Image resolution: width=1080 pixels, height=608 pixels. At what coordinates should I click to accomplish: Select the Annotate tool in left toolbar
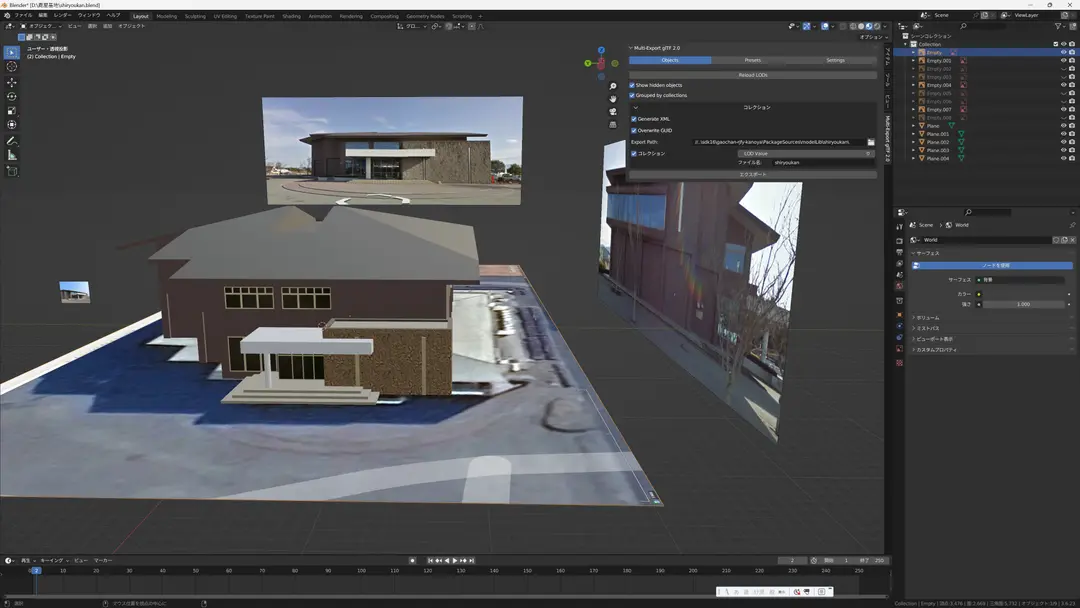point(12,140)
